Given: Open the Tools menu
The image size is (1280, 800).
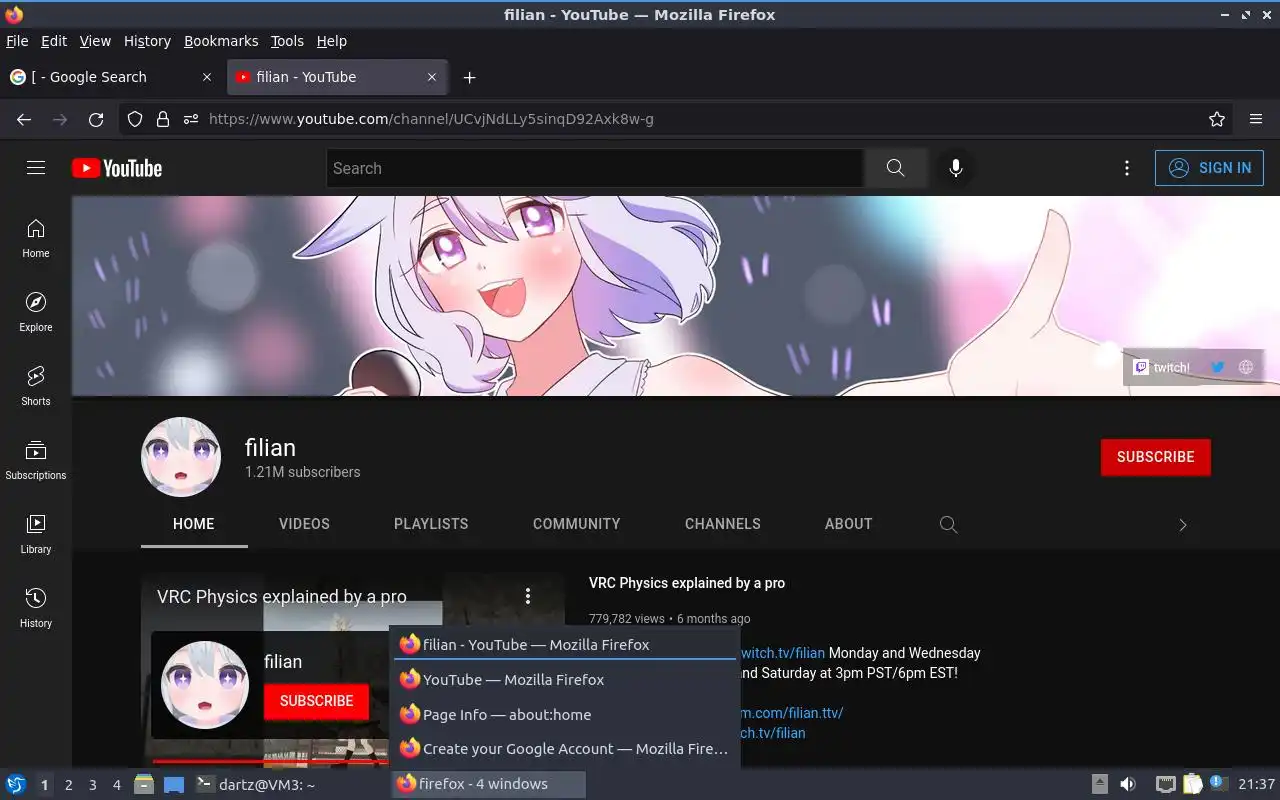Looking at the screenshot, I should click(x=287, y=41).
